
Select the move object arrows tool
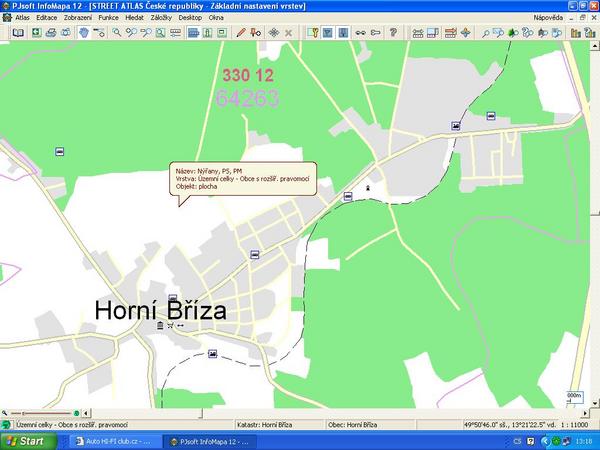(274, 33)
